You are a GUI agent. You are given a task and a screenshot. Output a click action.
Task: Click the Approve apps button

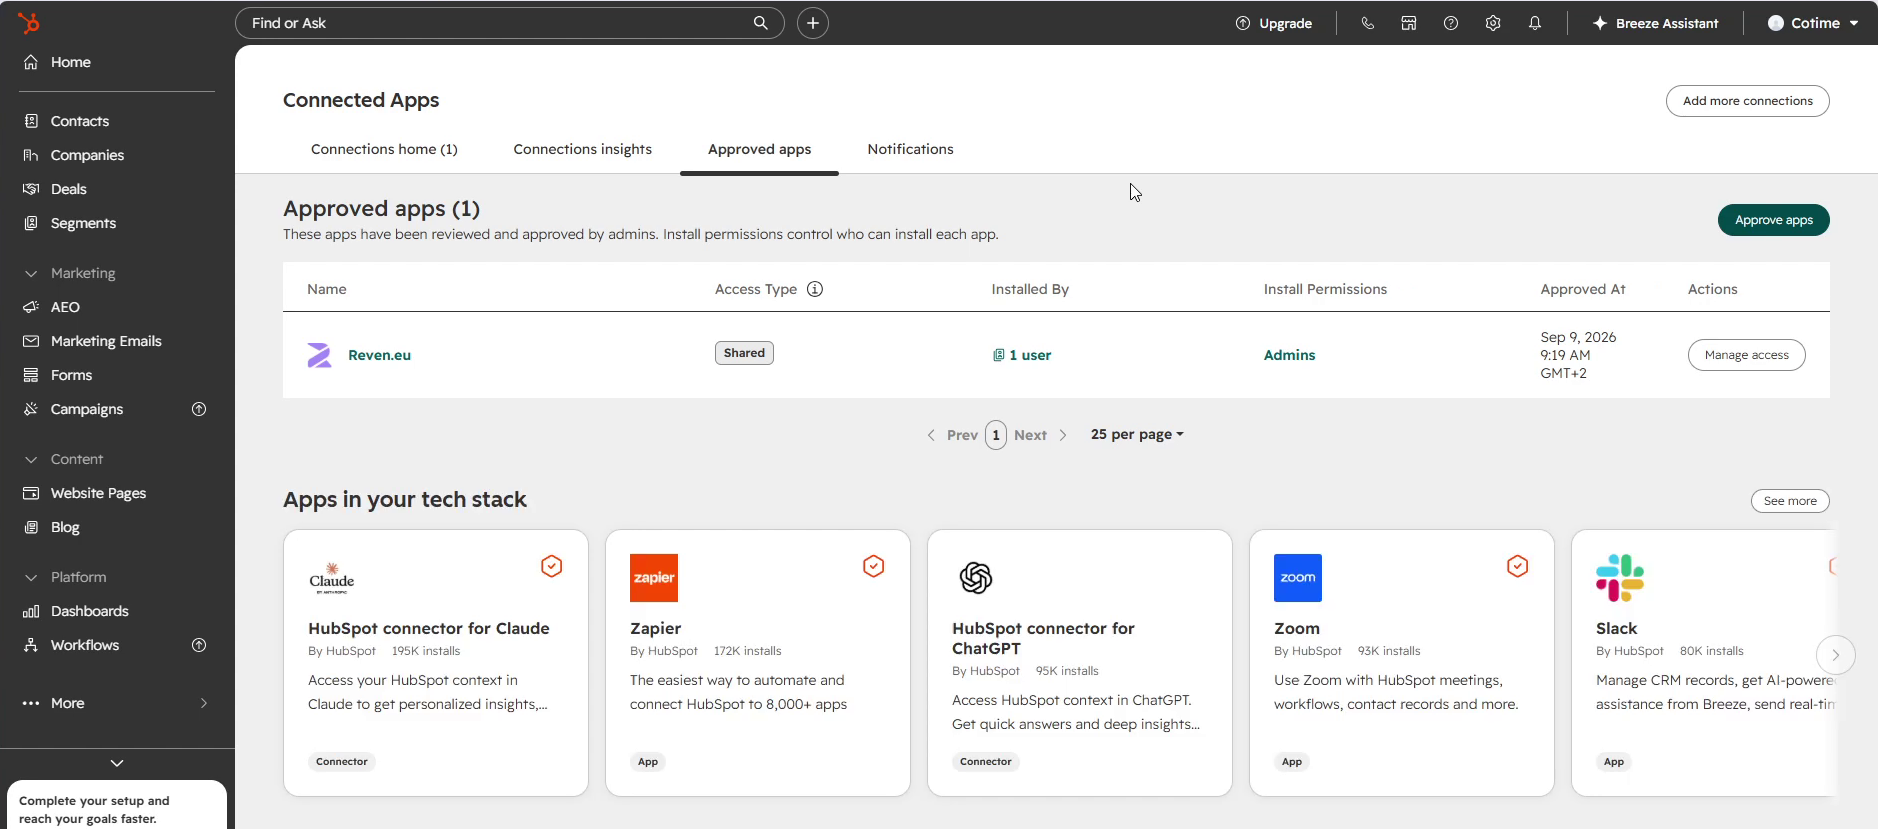click(1774, 220)
